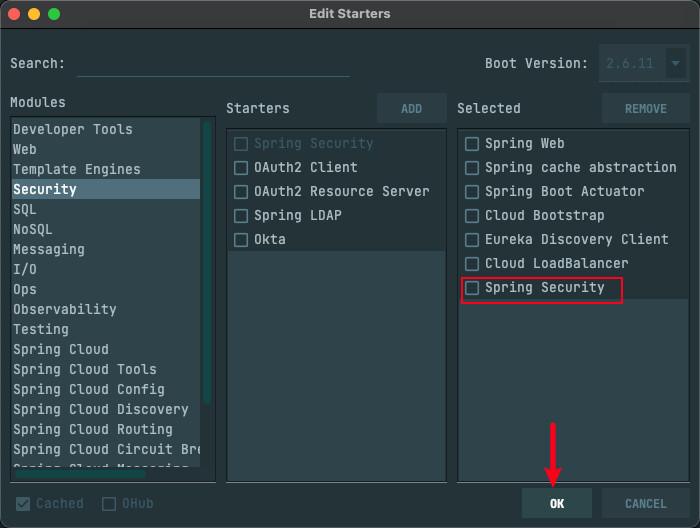Select Spring Cloud Routing module
700x528 pixels.
tap(106, 429)
